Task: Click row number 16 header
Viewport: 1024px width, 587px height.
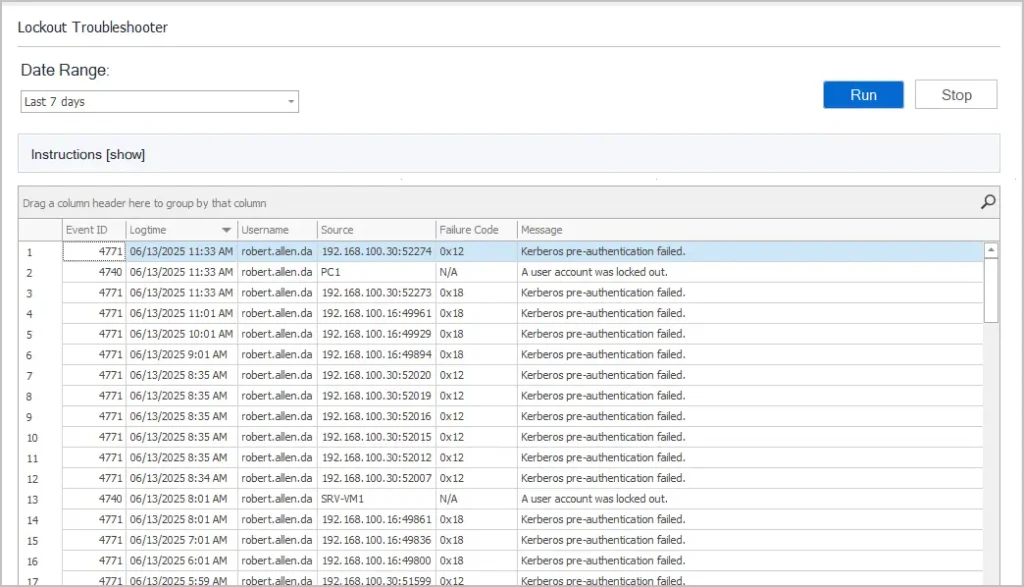Action: pos(40,562)
